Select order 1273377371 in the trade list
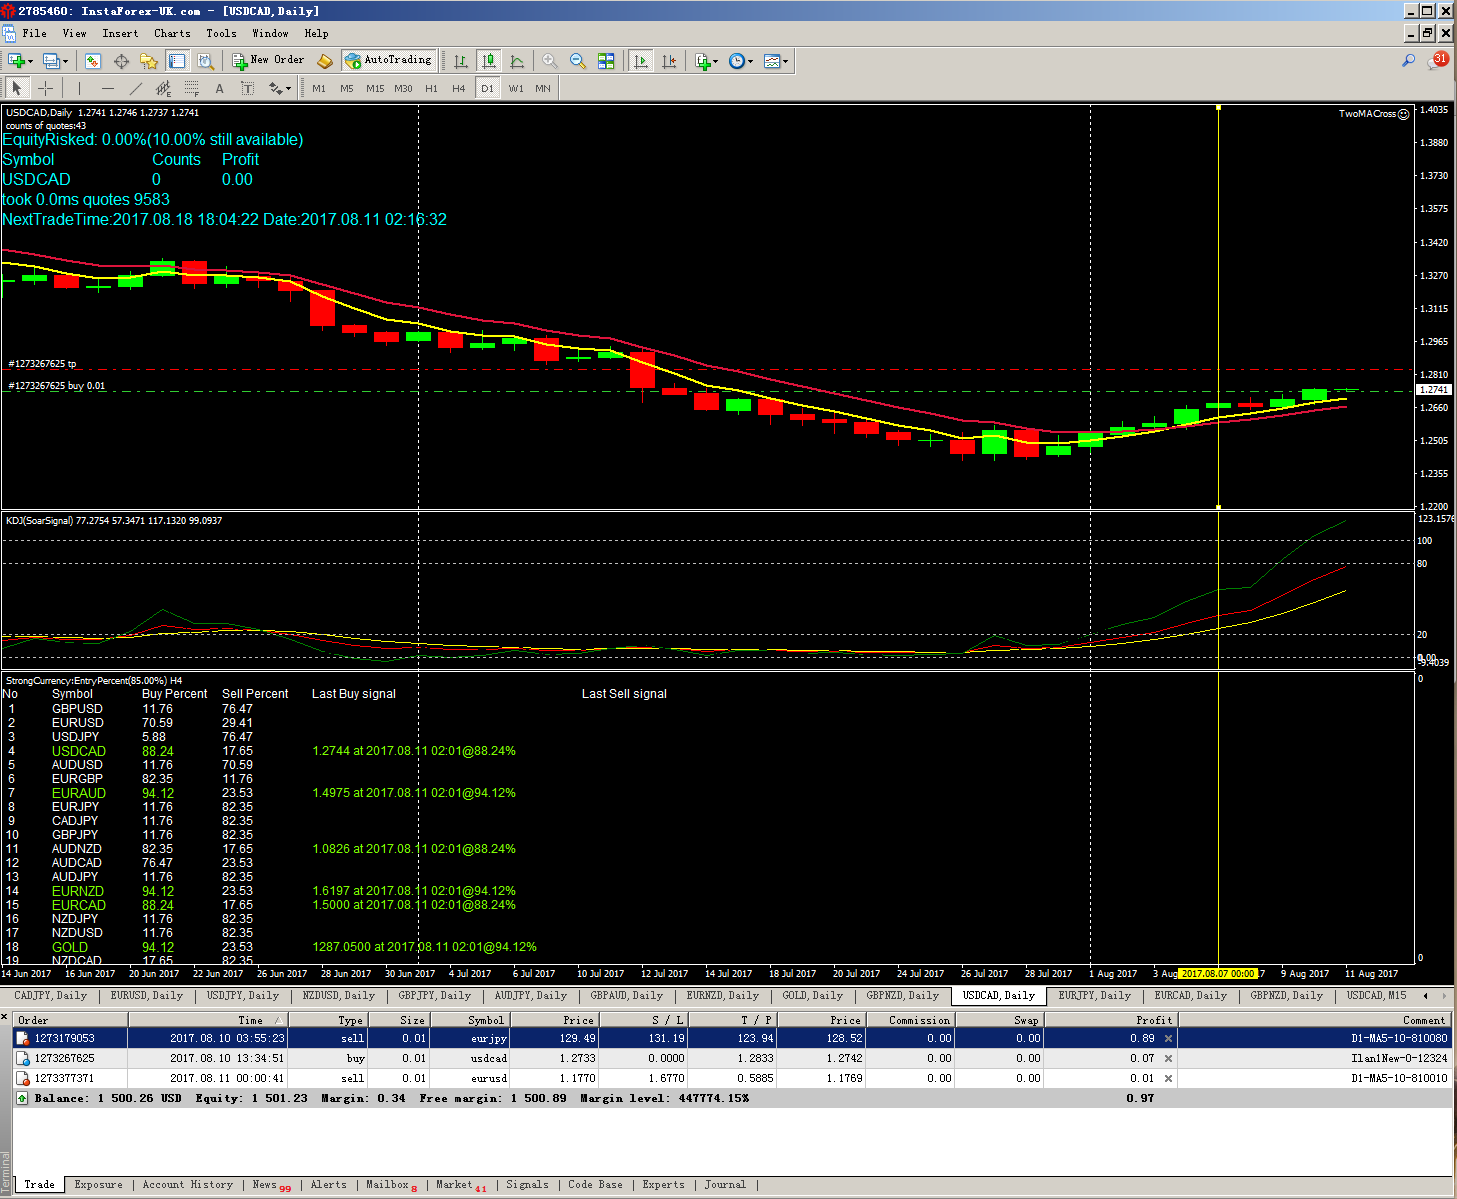 click(732, 1079)
